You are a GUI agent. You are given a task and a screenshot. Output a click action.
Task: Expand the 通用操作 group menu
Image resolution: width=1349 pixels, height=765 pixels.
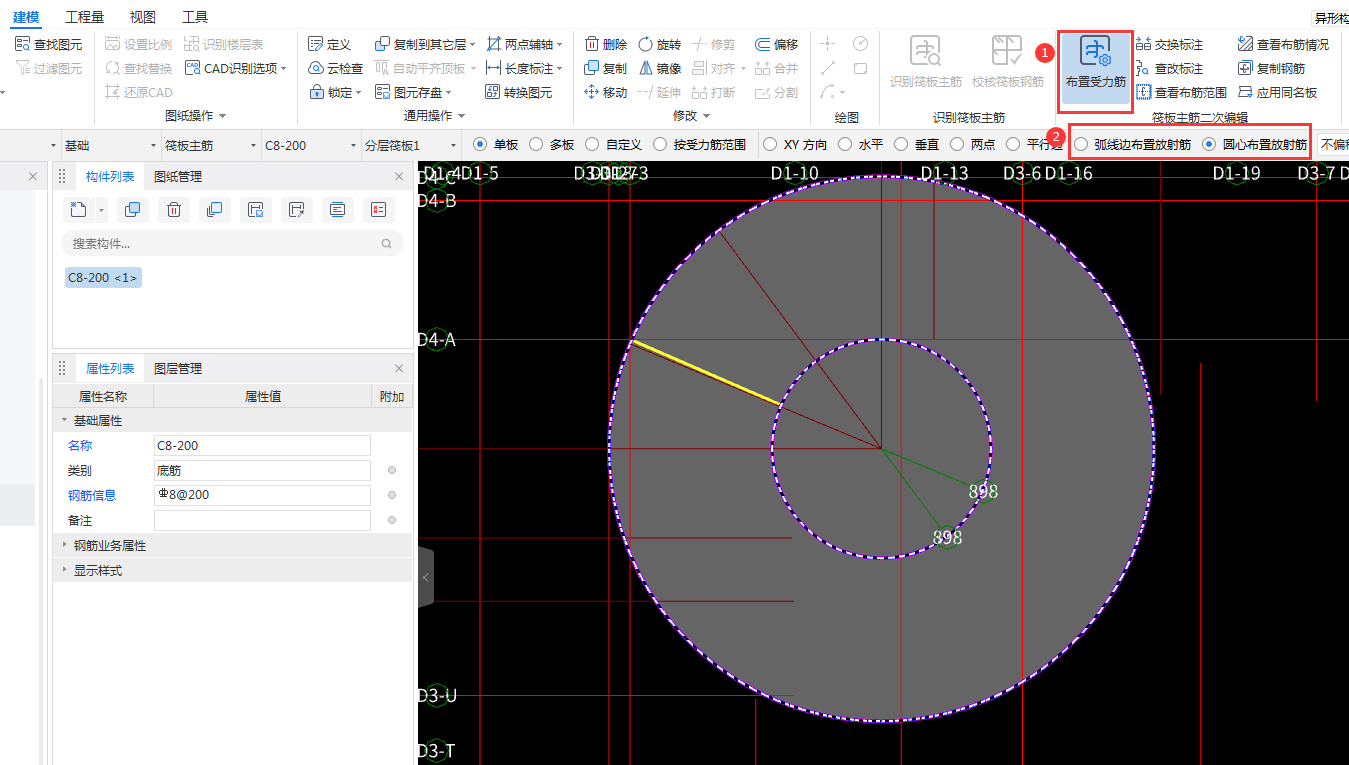pyautogui.click(x=434, y=116)
